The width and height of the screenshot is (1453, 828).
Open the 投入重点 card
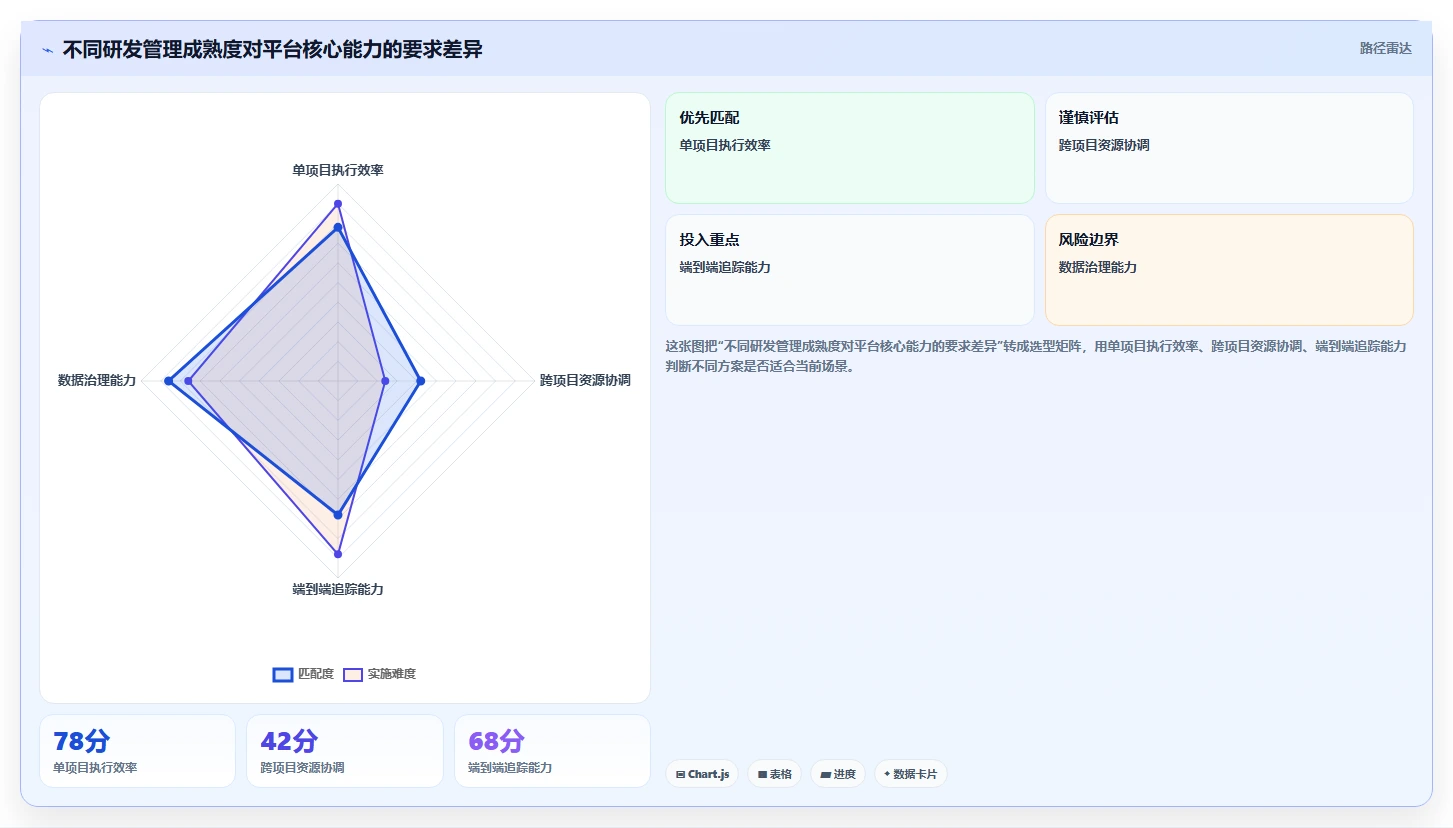pos(850,270)
